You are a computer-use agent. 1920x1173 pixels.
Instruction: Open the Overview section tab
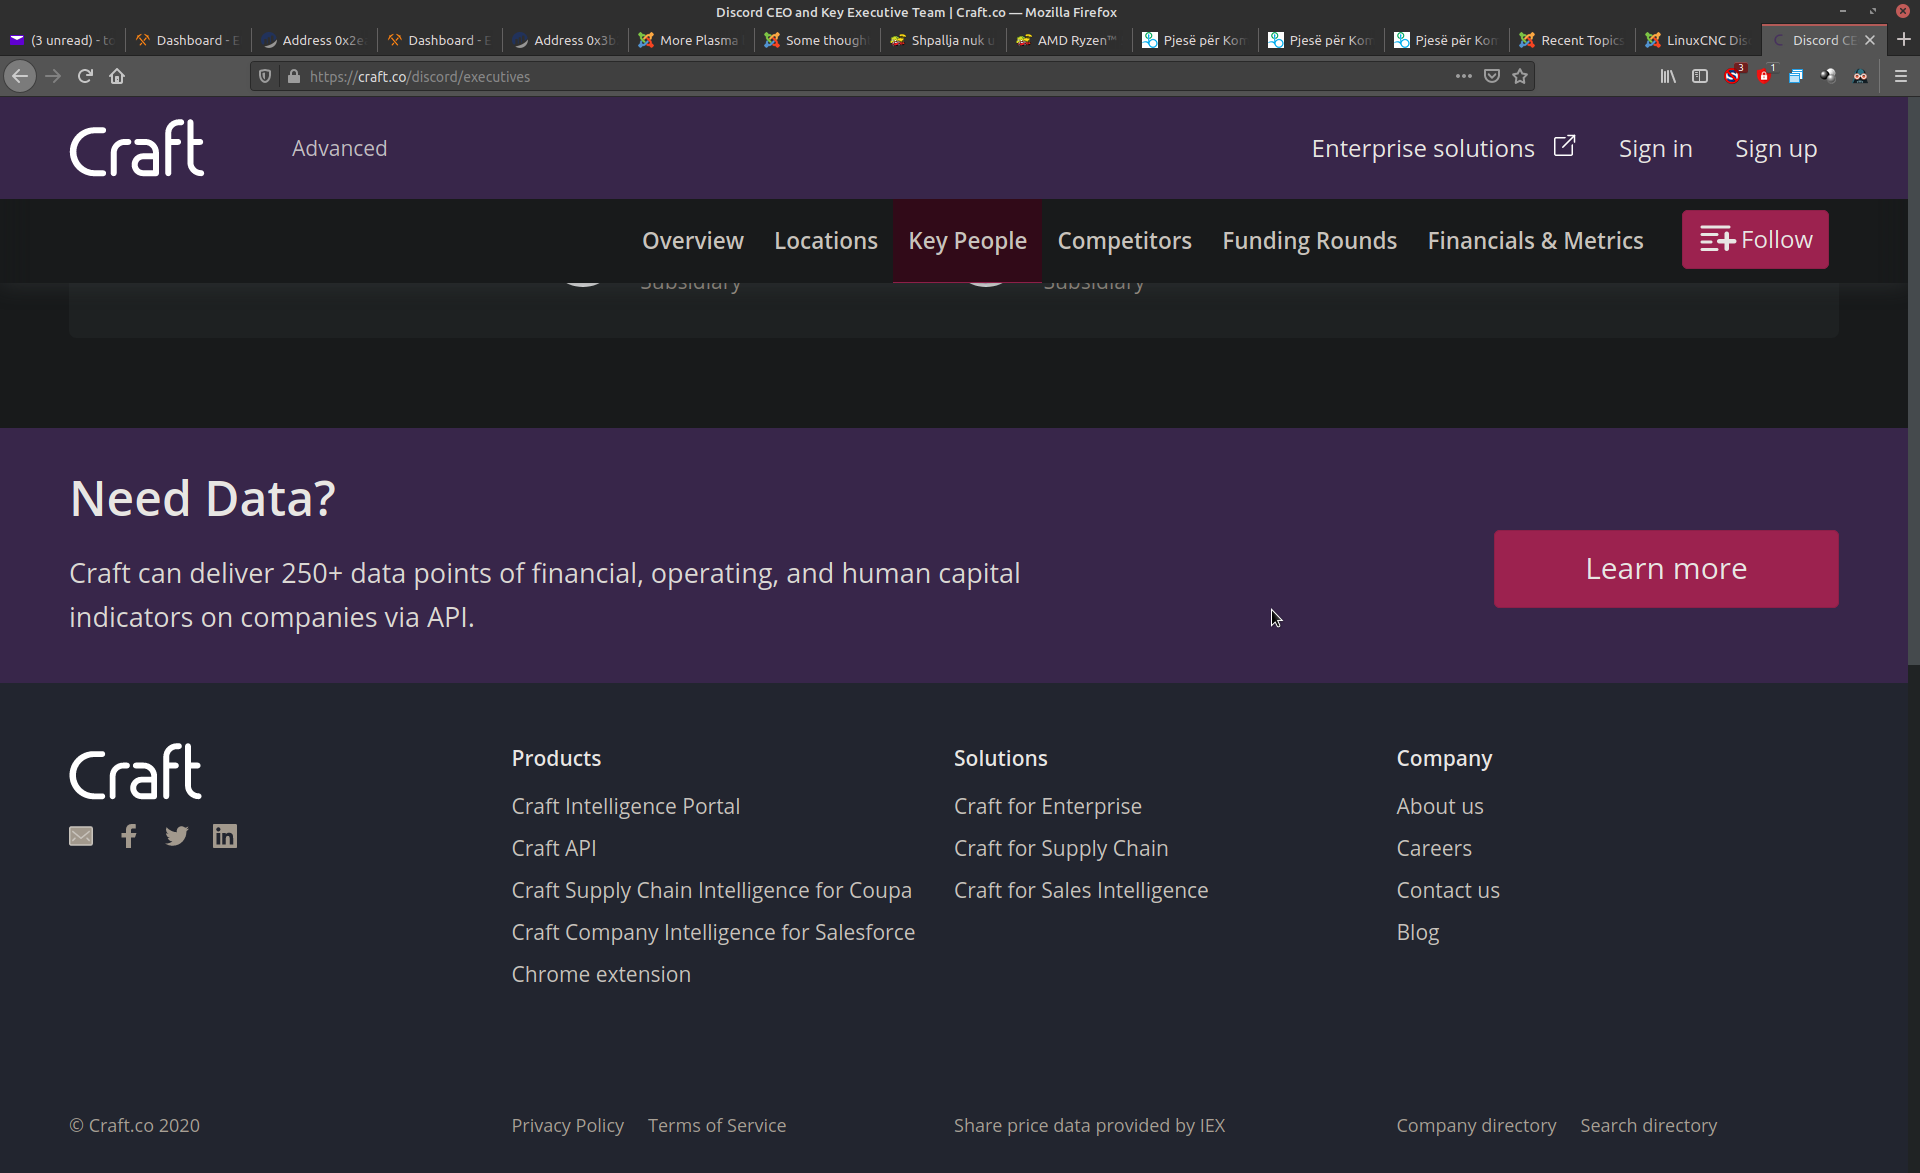coord(693,240)
